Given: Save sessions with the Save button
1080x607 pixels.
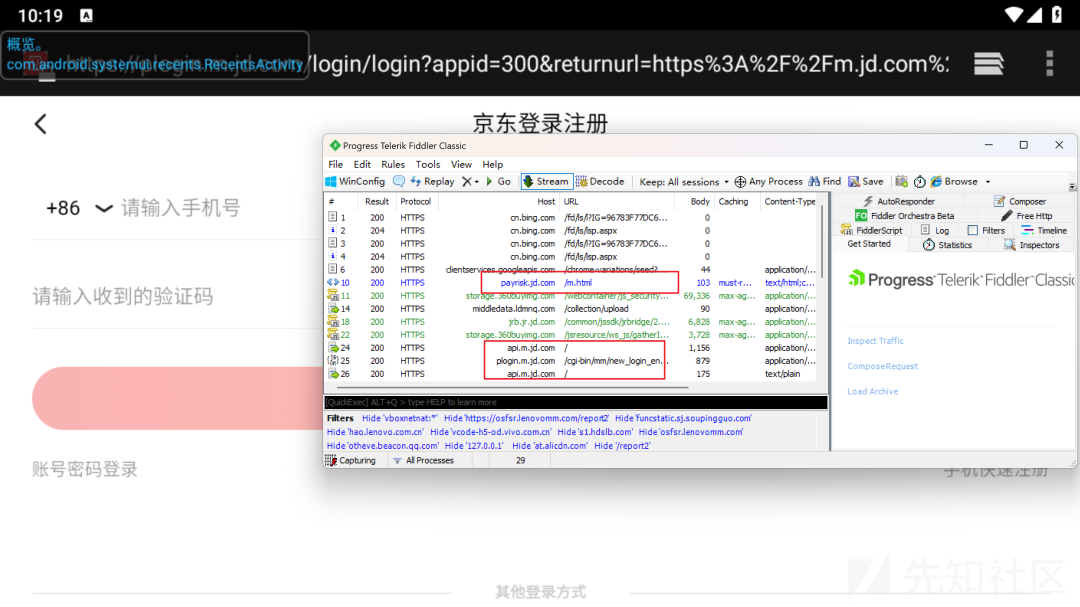Looking at the screenshot, I should point(866,182).
